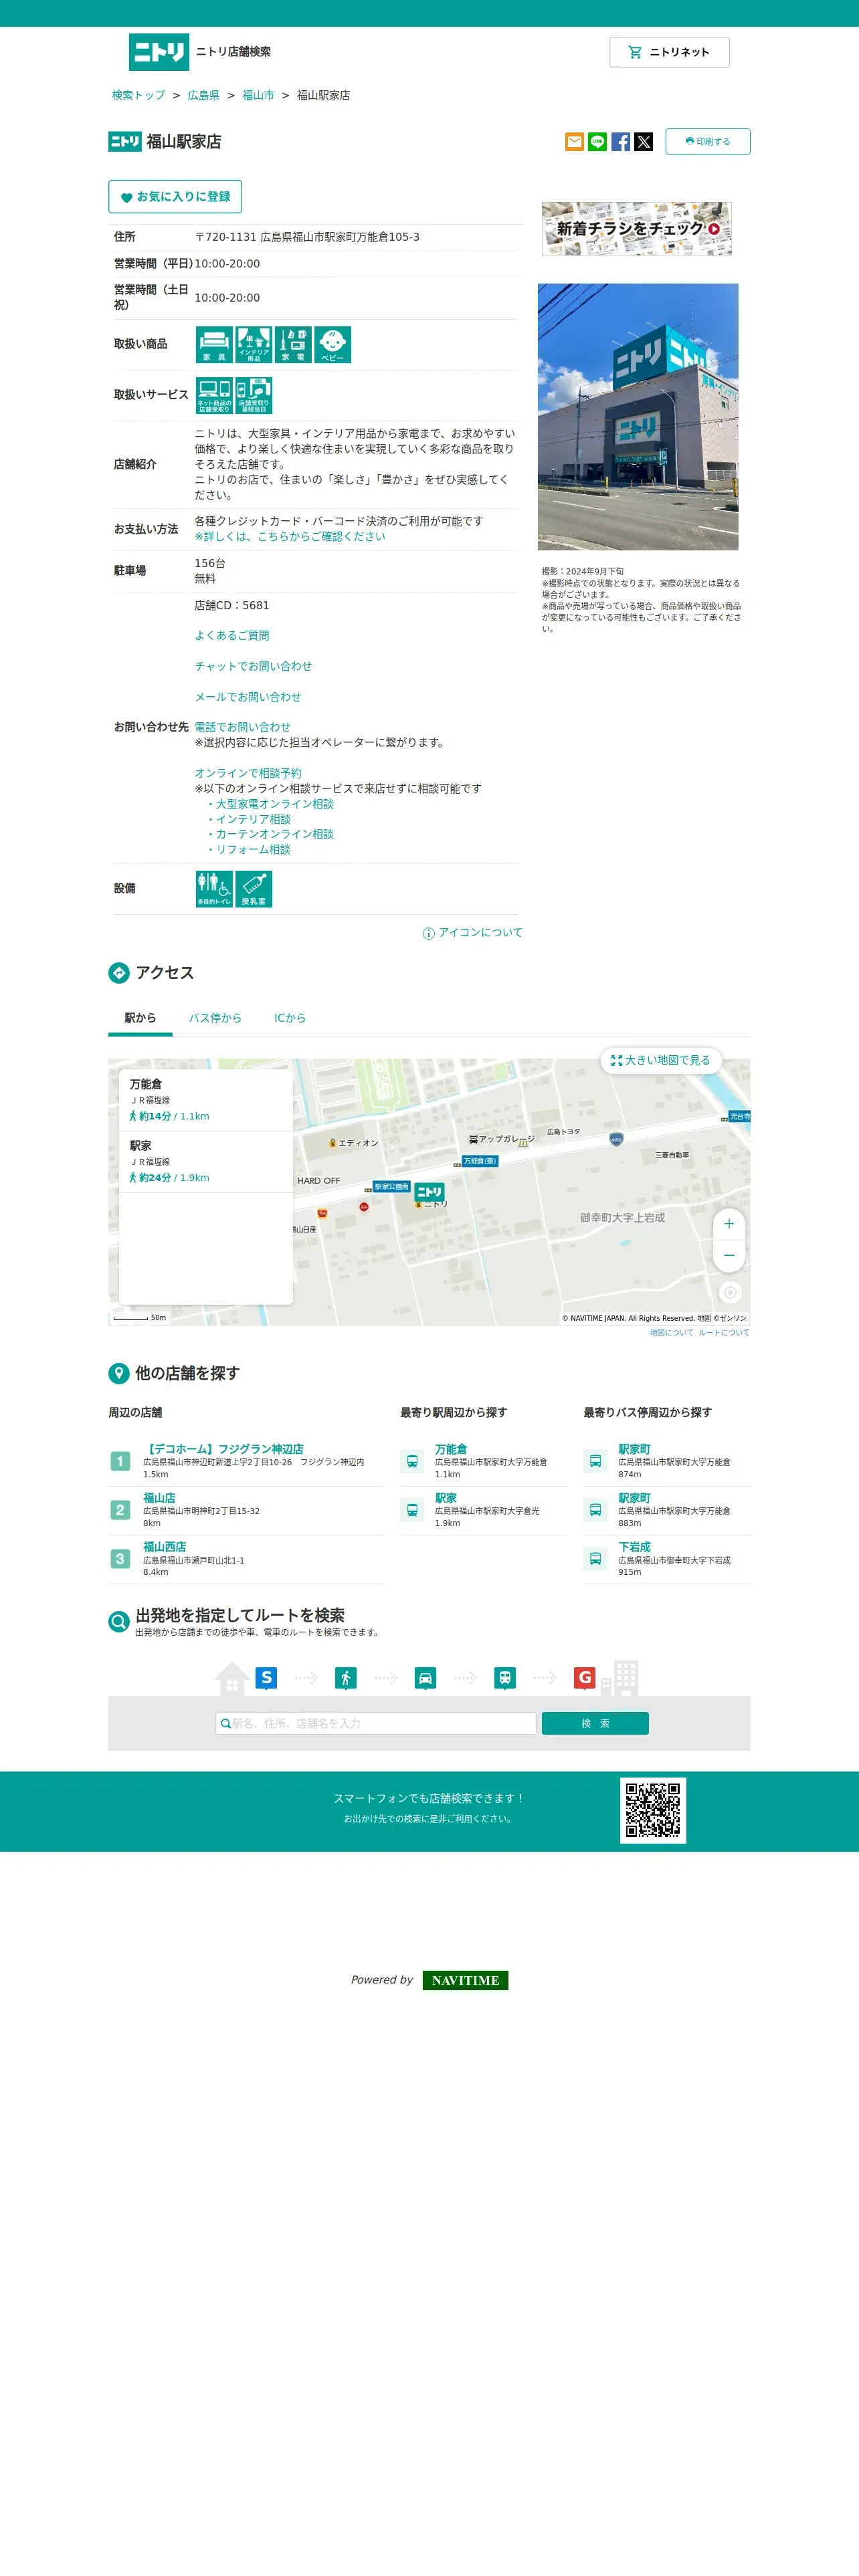Viewport: 859px width, 2576px height.
Task: Click the 授乳室 nursing room icon
Action: [253, 889]
